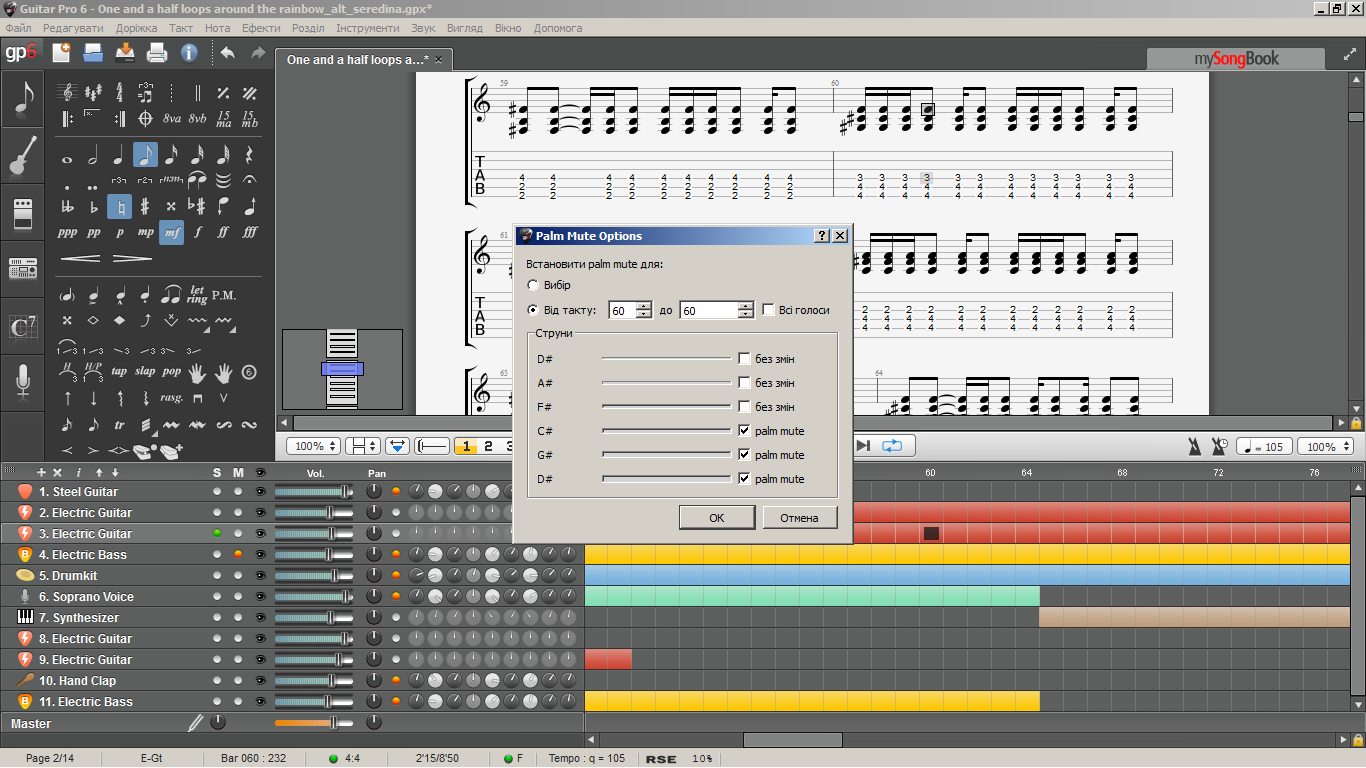This screenshot has width=1366, height=768.
Task: Open the Ефекти menu
Action: (261, 28)
